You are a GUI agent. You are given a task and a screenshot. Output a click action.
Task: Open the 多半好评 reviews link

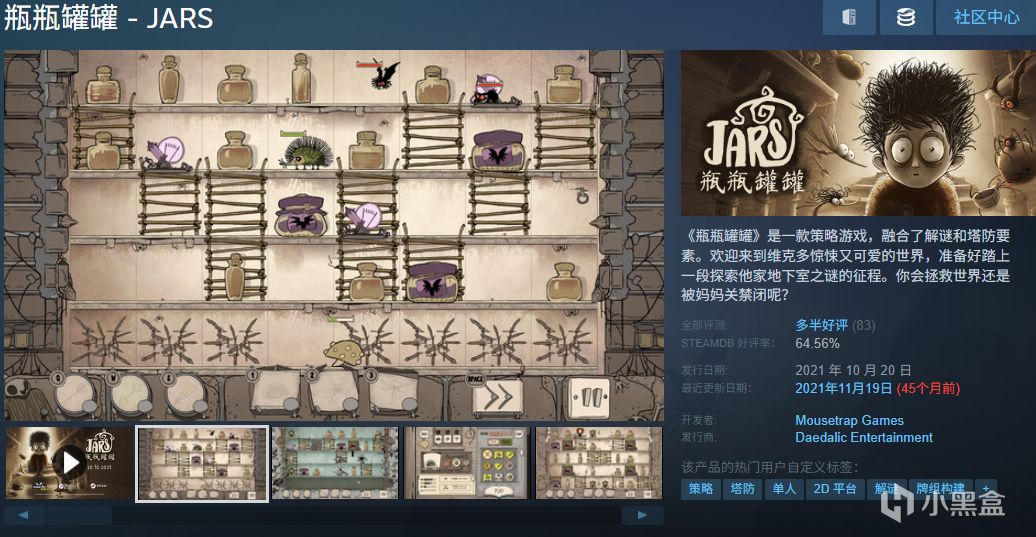[821, 325]
